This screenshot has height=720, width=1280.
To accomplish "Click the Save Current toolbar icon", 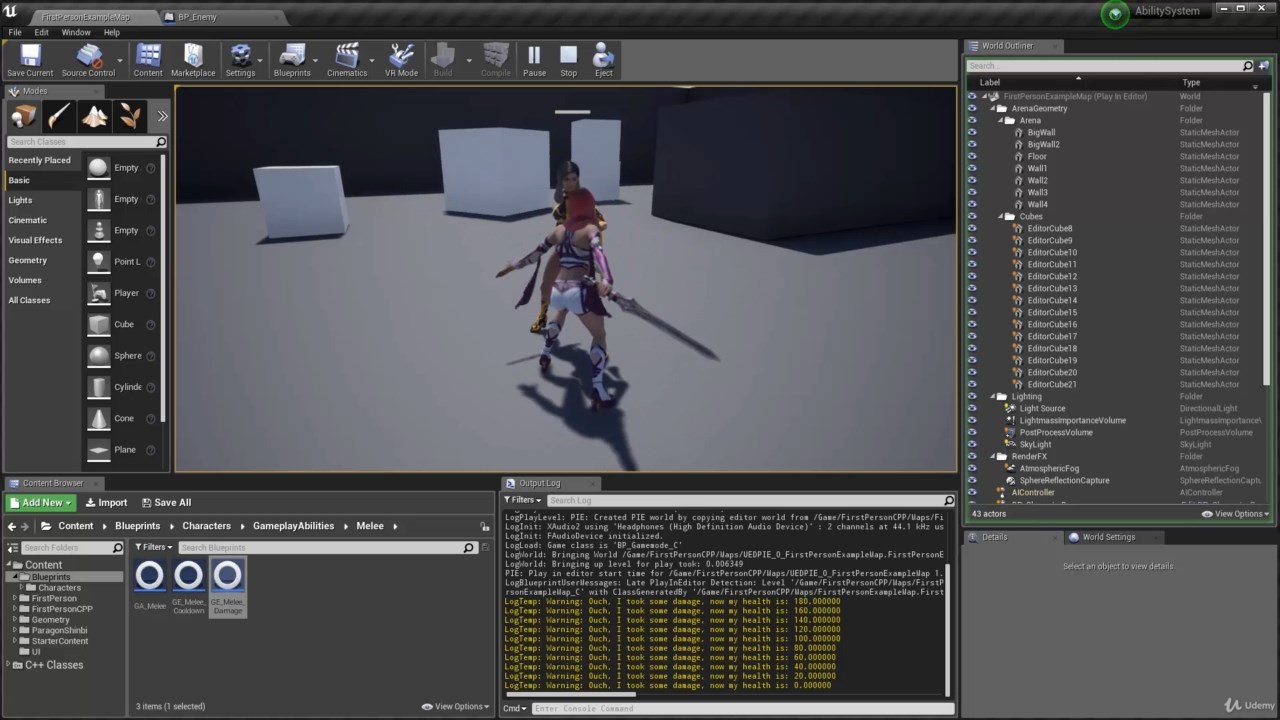I will coord(30,60).
